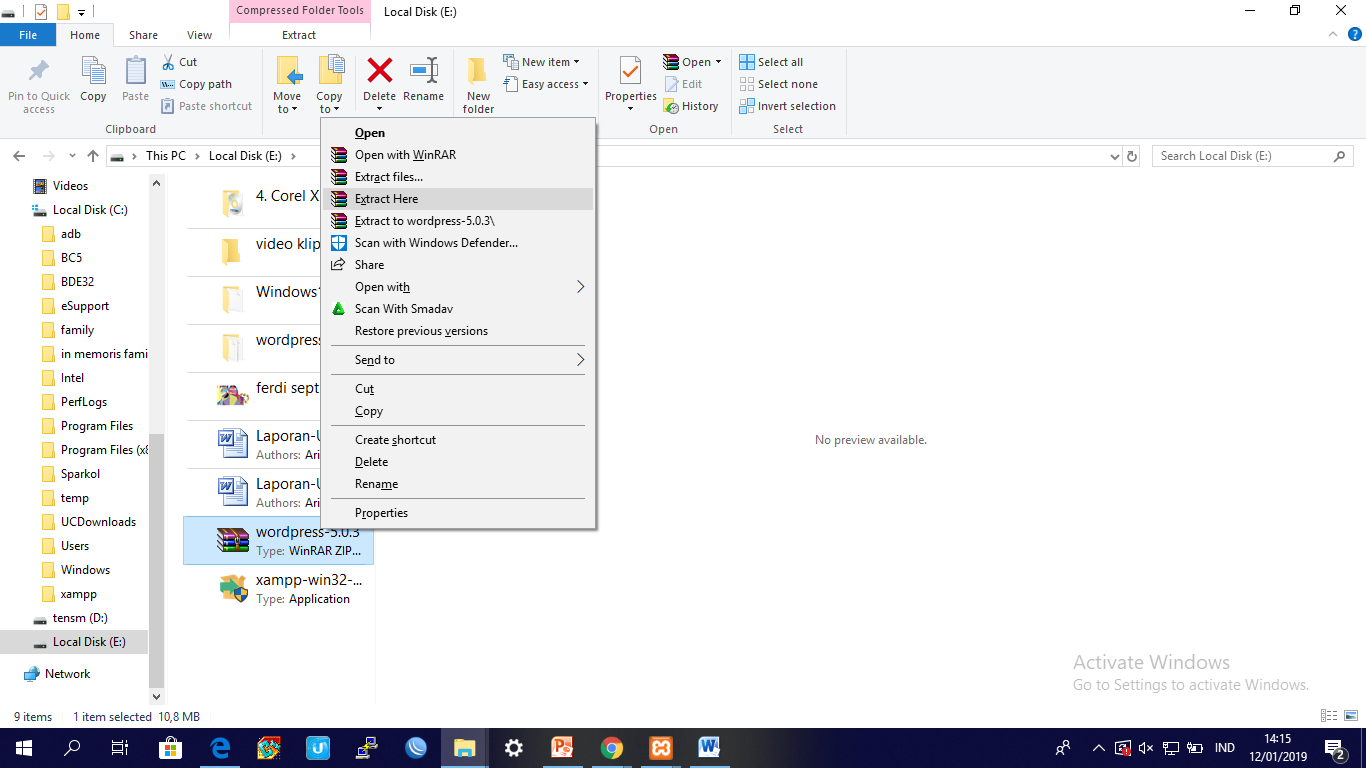Open XAMPP from the taskbar
This screenshot has width=1366, height=768.
[661, 748]
